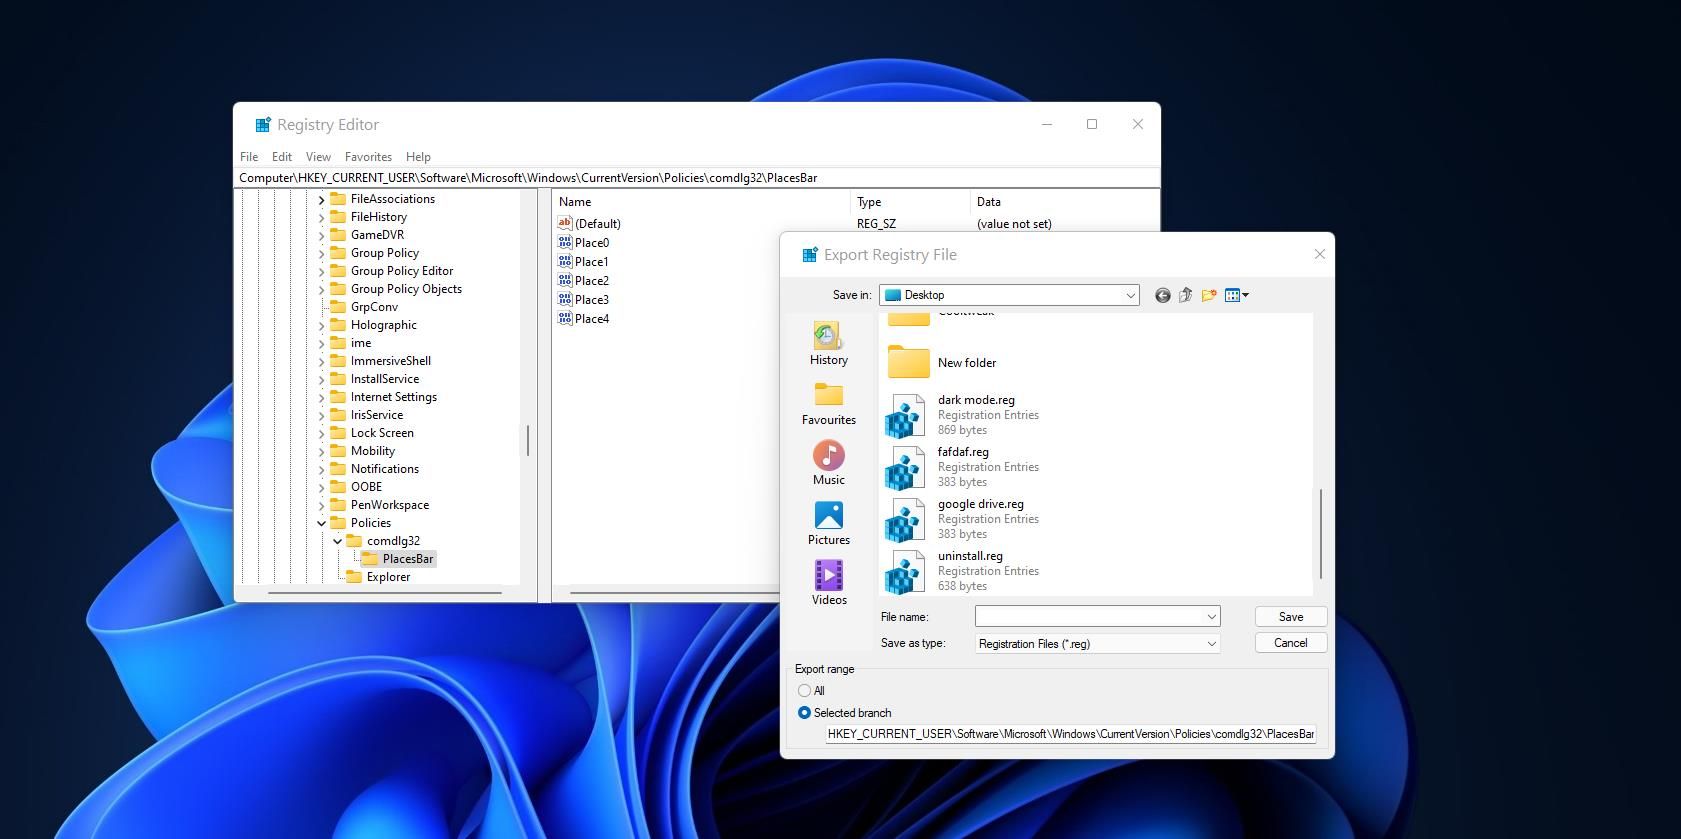Open the Edit menu in Registry Editor
Screen dimensions: 1681x839
coord(282,157)
